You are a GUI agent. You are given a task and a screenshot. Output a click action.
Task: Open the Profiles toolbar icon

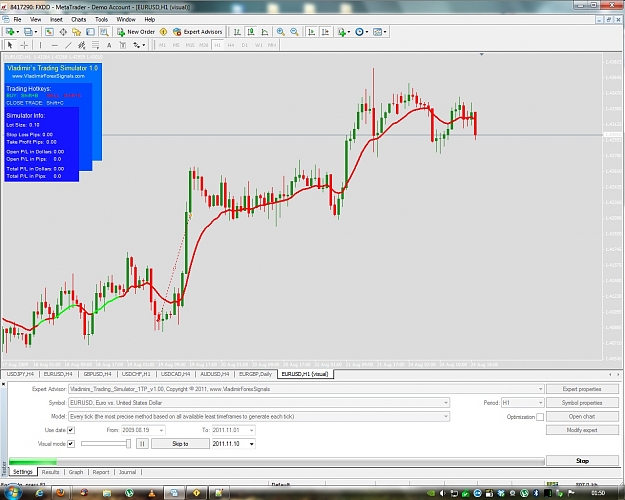click(28, 32)
